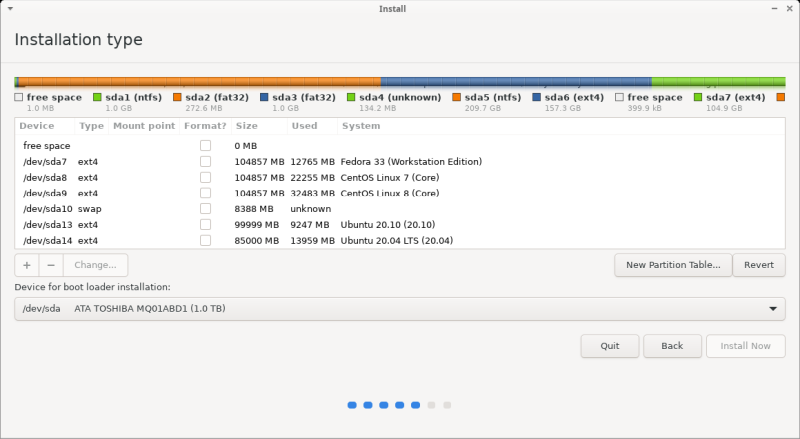The width and height of the screenshot is (800, 439).
Task: Click Fedora 33 (Workstation Edition) text
Action: 411,161
